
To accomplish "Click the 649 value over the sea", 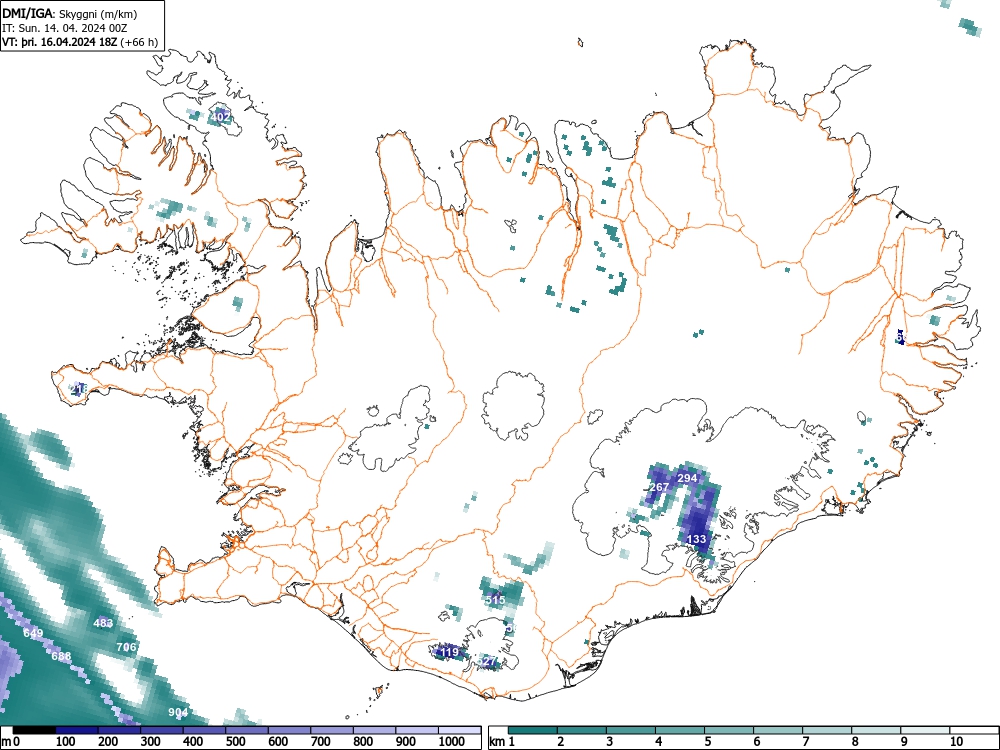I will pos(33,633).
